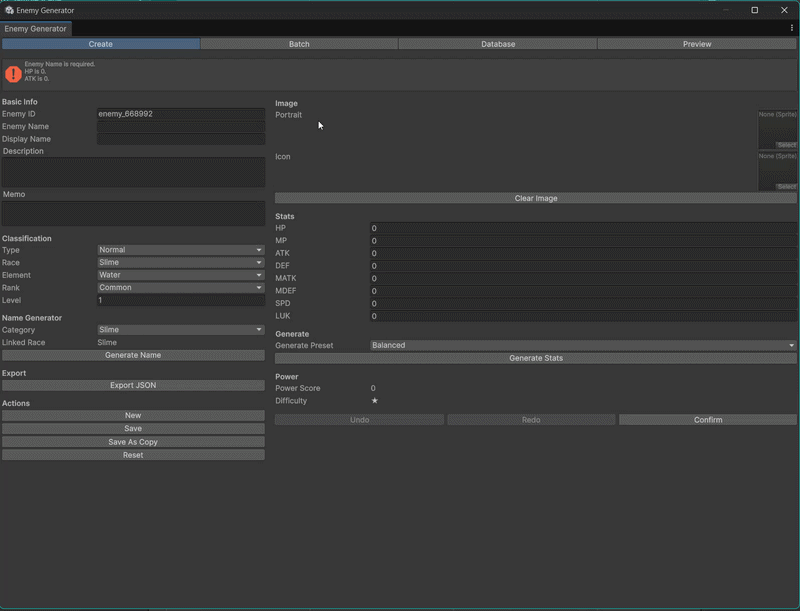Screen dimensions: 800x611
Task: Open the Type dropdown showing Normal
Action: [181, 250]
